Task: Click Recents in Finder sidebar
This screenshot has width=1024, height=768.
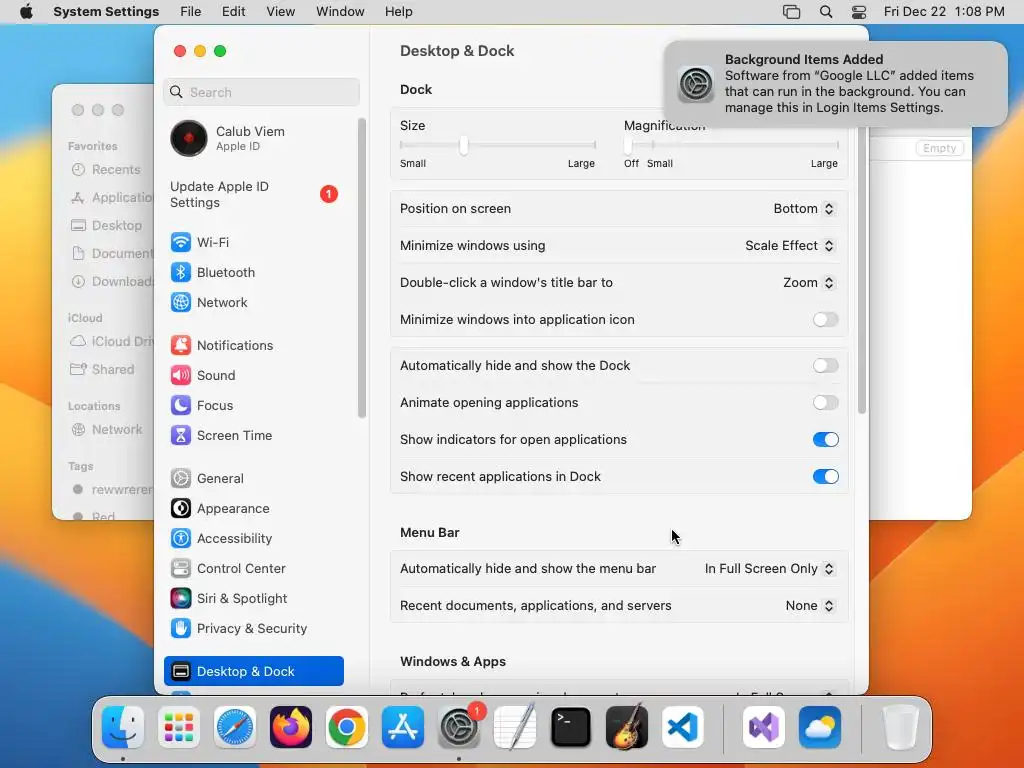Action: tap(106, 170)
